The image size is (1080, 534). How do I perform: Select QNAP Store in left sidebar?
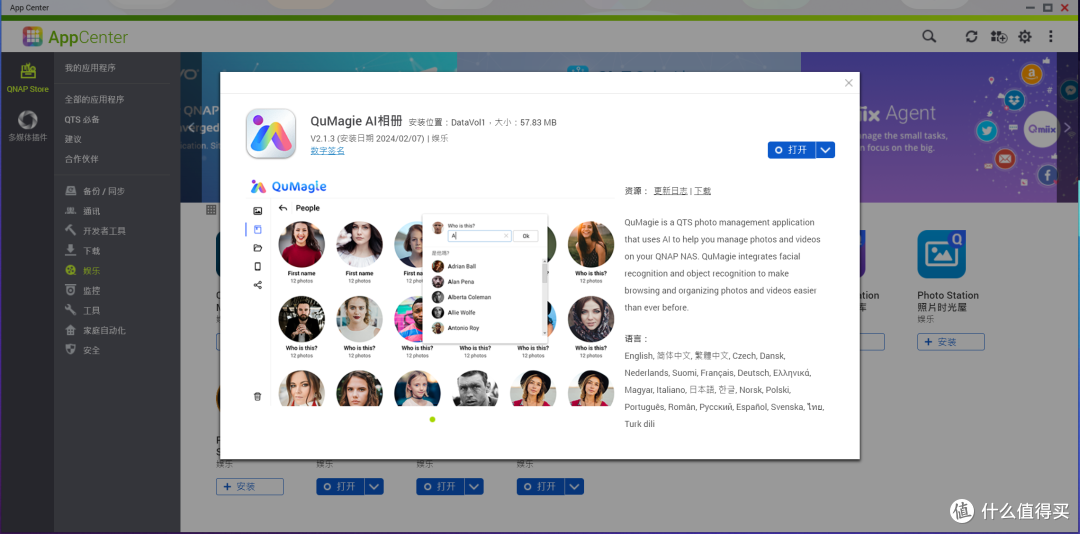click(x=28, y=78)
